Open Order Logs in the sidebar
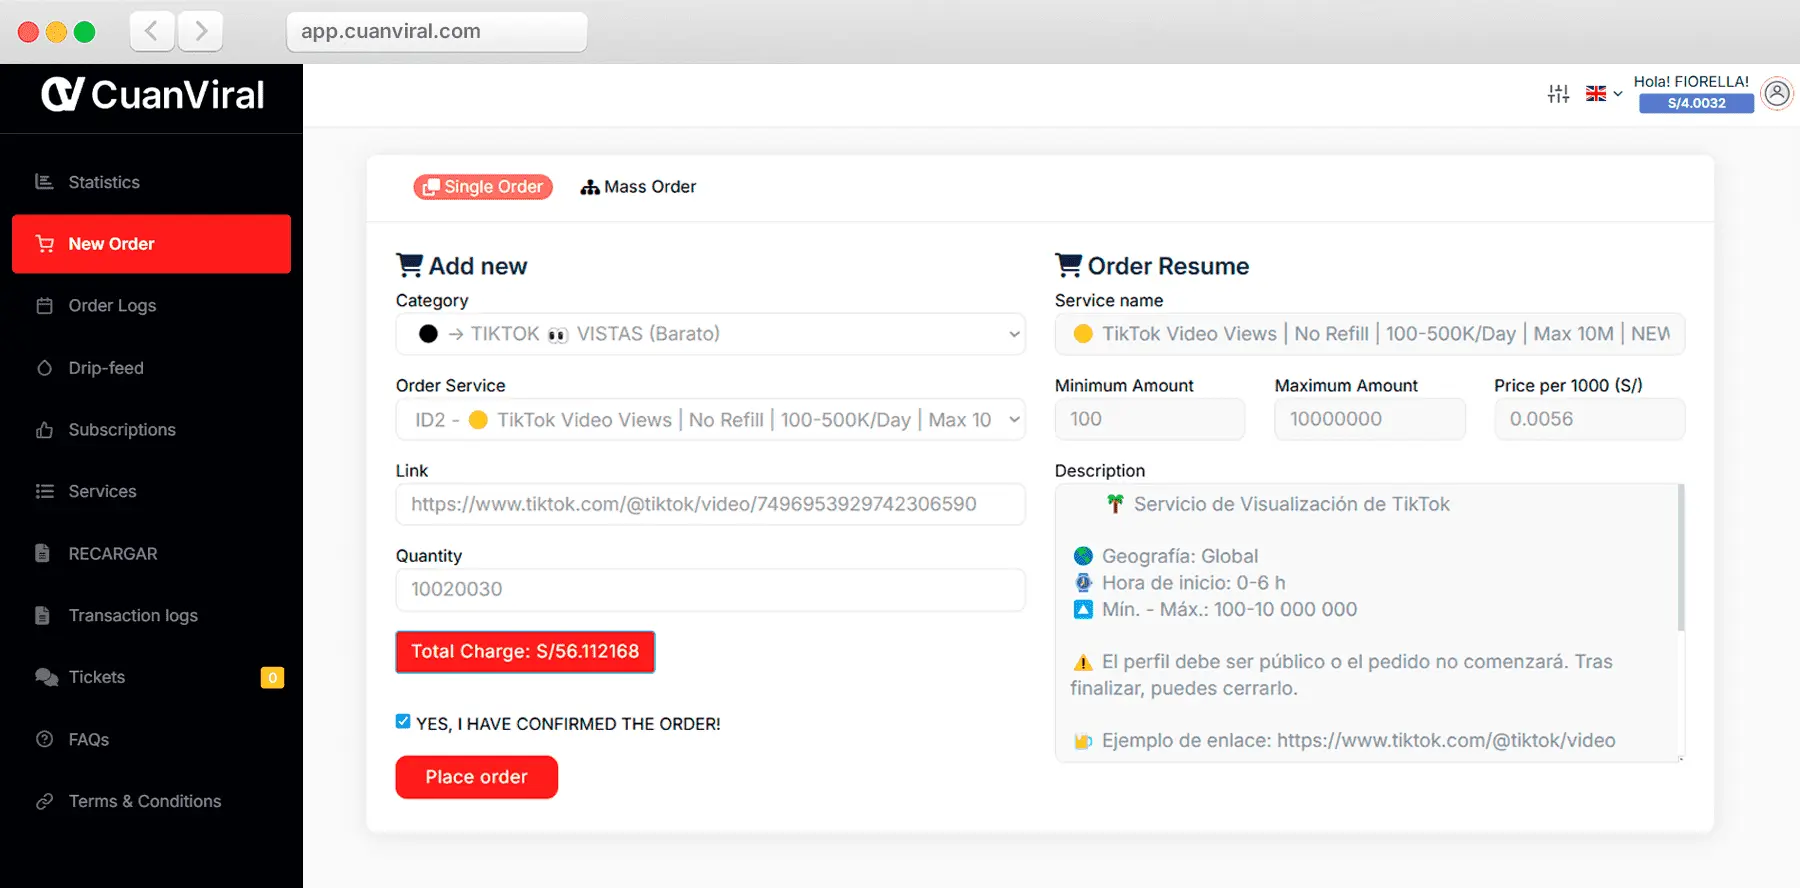Screen dimensions: 1800x888 coord(151,306)
